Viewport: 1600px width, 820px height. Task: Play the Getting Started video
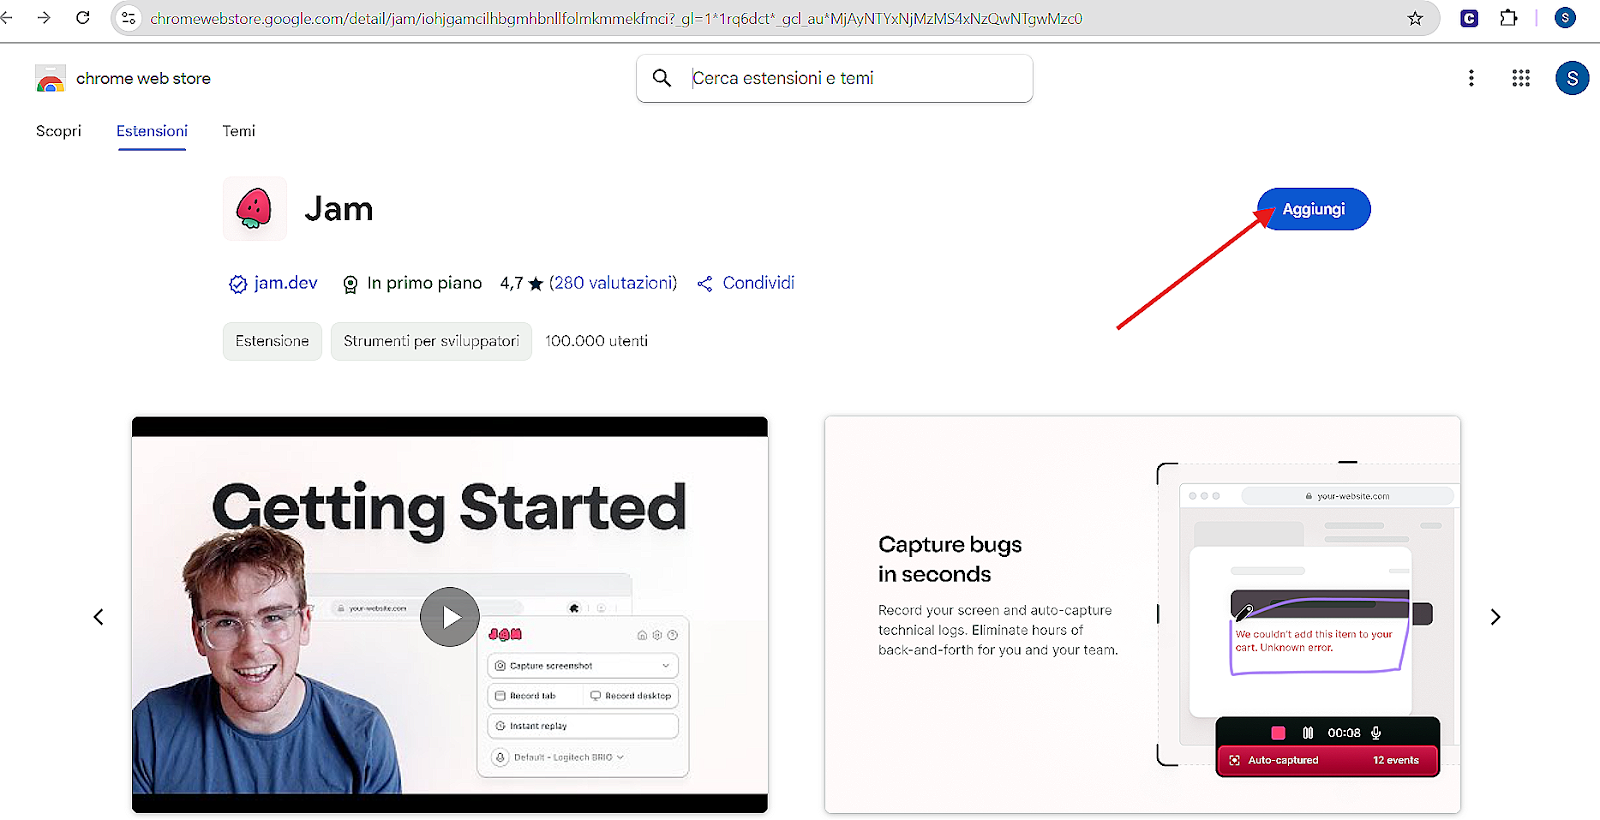[450, 617]
